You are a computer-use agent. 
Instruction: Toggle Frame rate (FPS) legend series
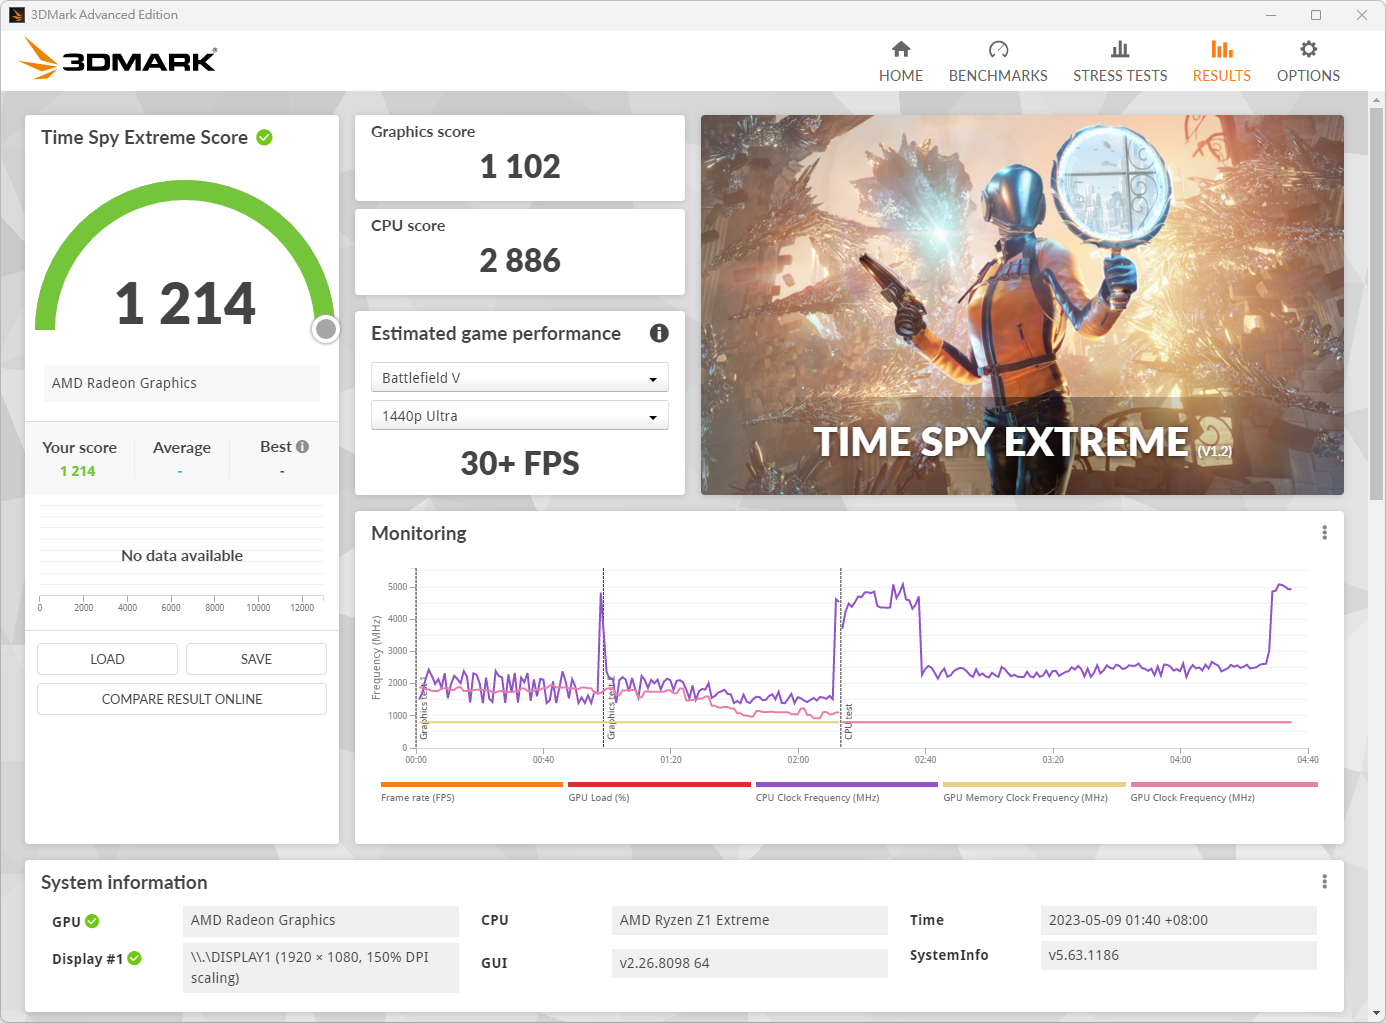point(472,792)
